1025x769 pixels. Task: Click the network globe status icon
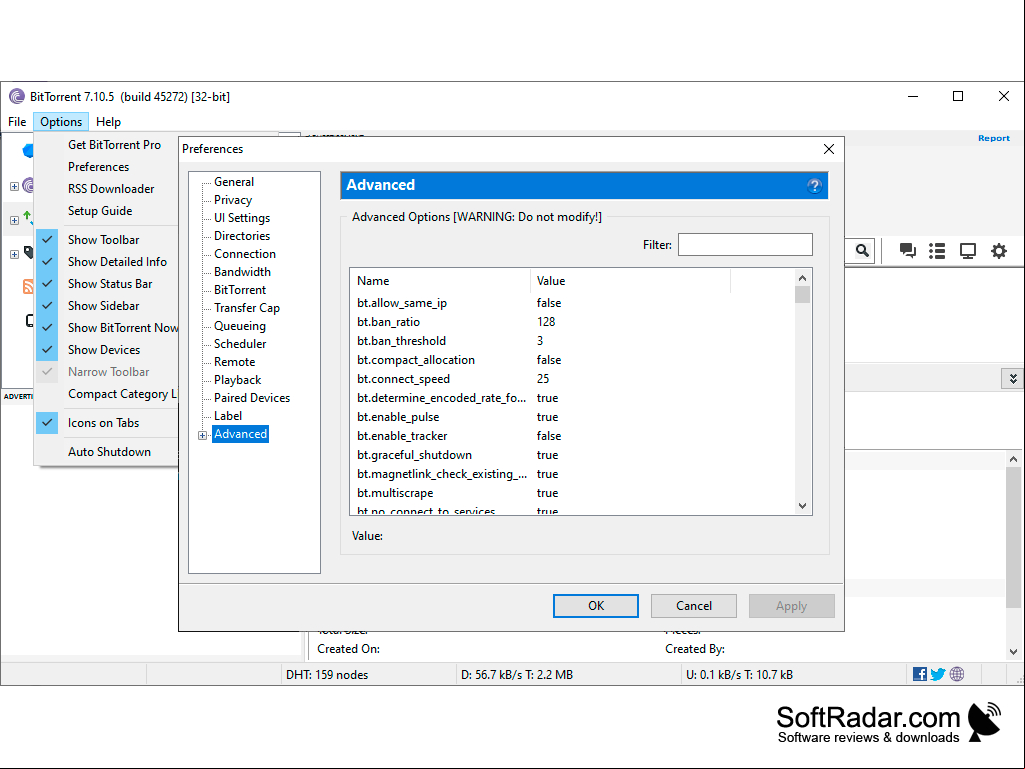pos(957,674)
